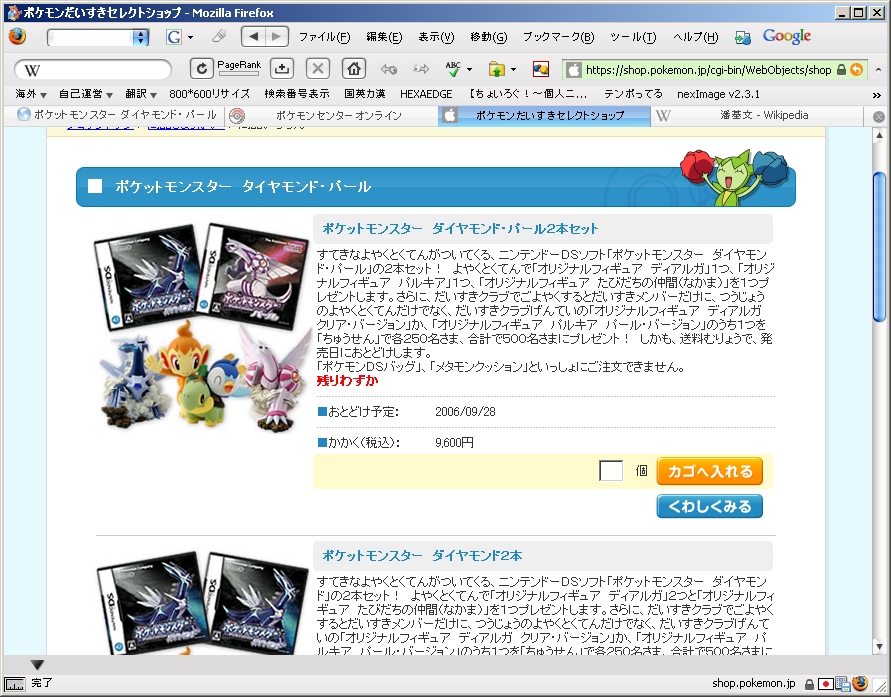Click the status bar Firefox globe icon
The width and height of the screenshot is (891, 697).
click(x=860, y=683)
